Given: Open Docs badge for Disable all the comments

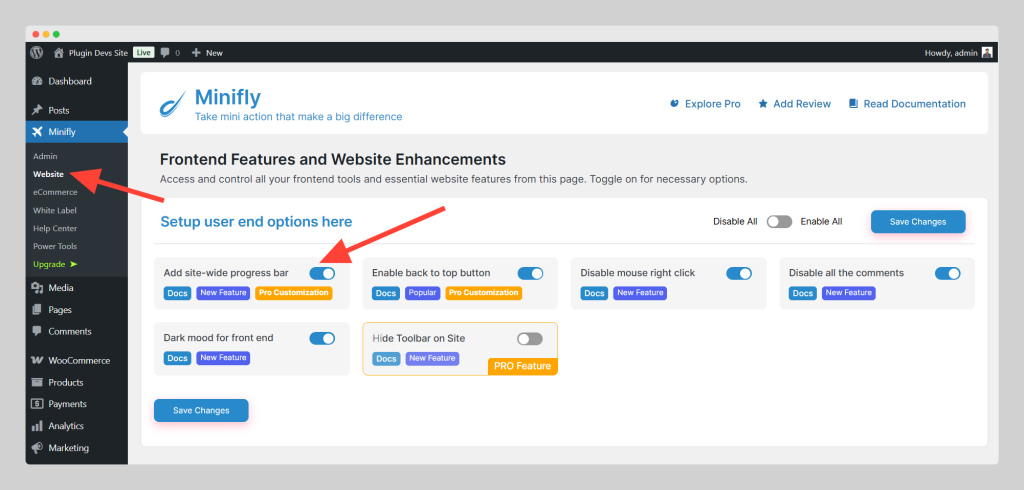Looking at the screenshot, I should (x=803, y=293).
